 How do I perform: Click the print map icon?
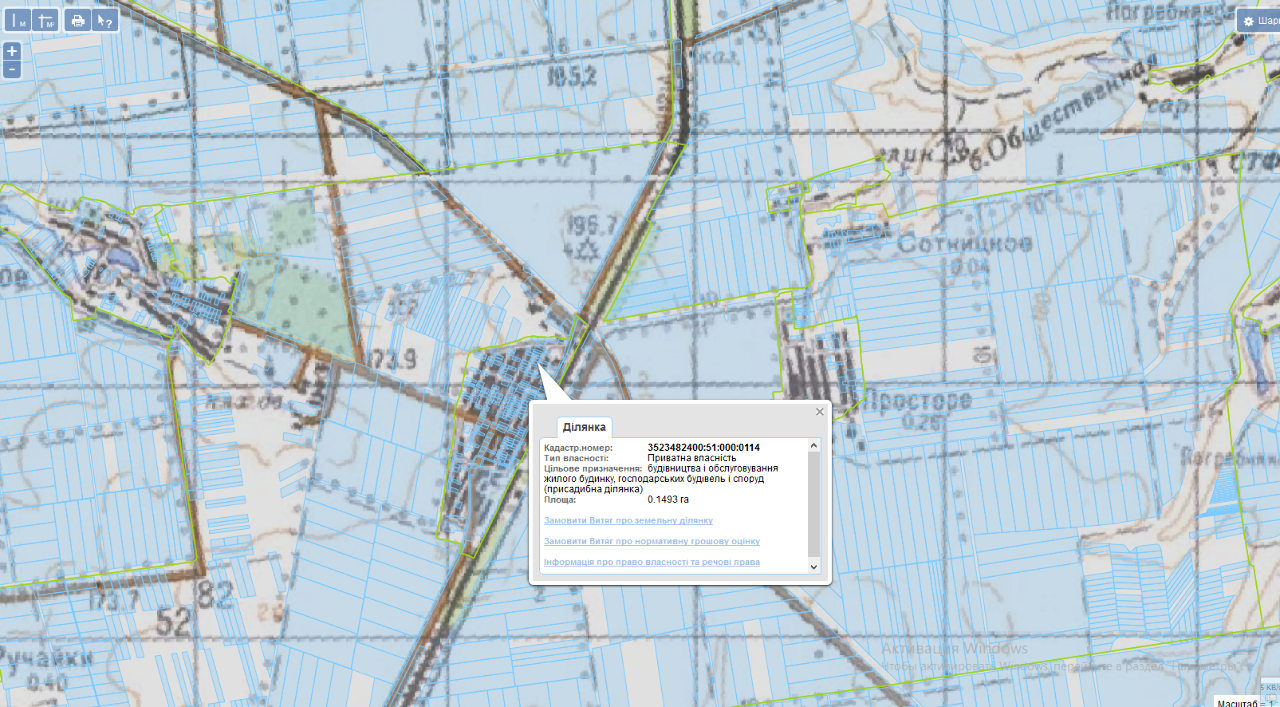[x=77, y=20]
